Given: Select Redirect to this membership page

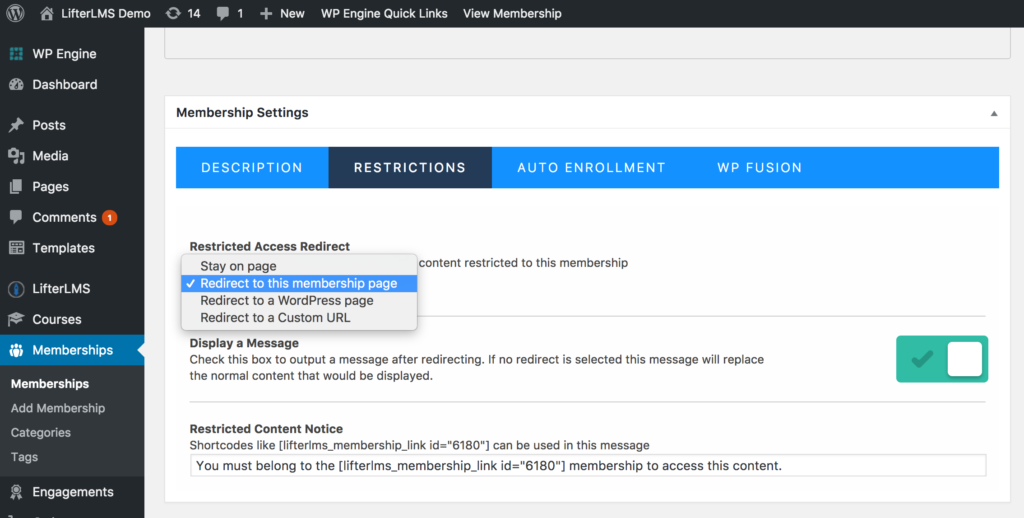Looking at the screenshot, I should 299,283.
